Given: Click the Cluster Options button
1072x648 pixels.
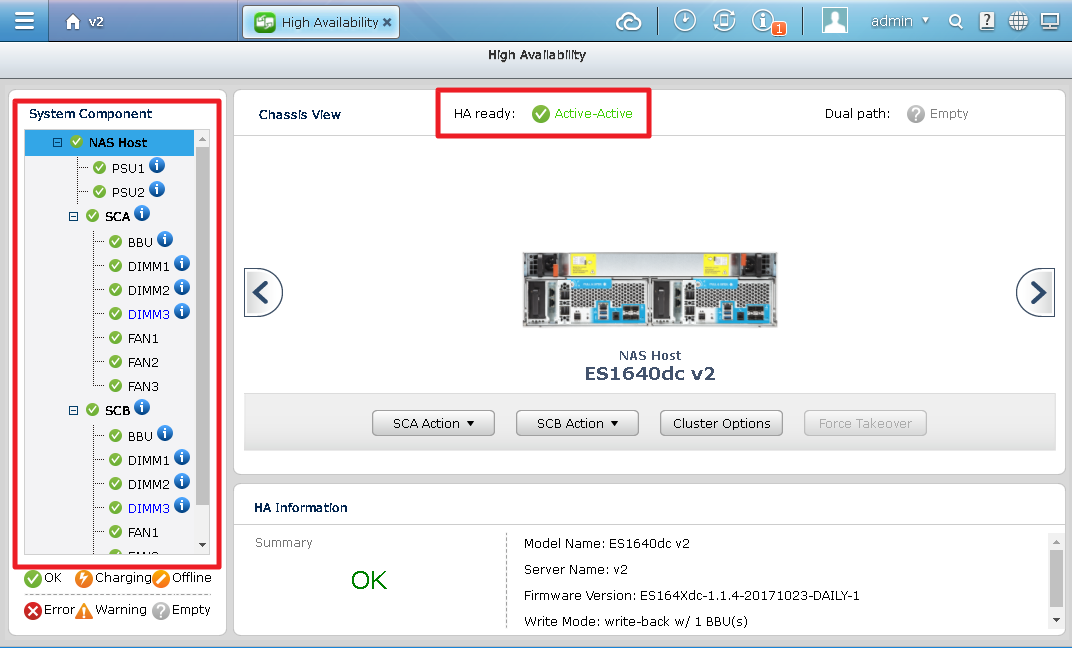Looking at the screenshot, I should 721,423.
